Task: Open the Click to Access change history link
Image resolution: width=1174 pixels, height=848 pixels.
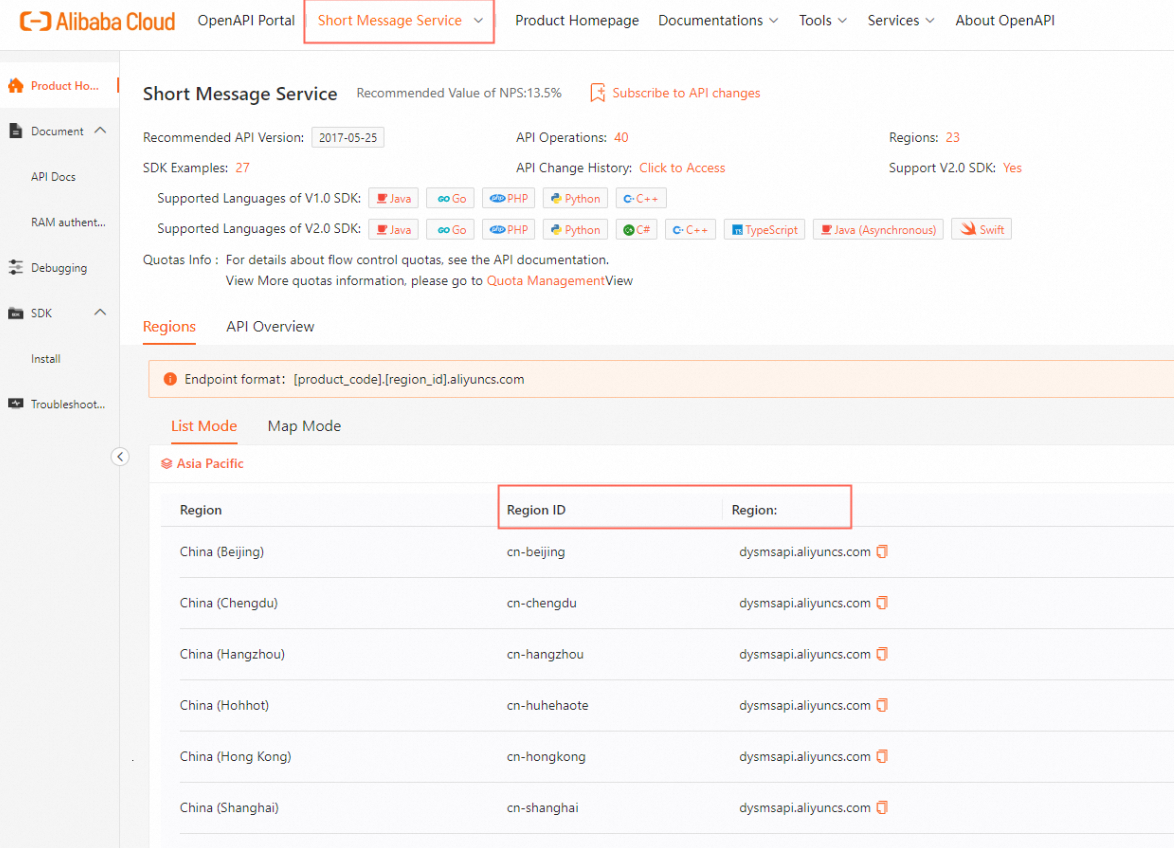Action: (682, 168)
